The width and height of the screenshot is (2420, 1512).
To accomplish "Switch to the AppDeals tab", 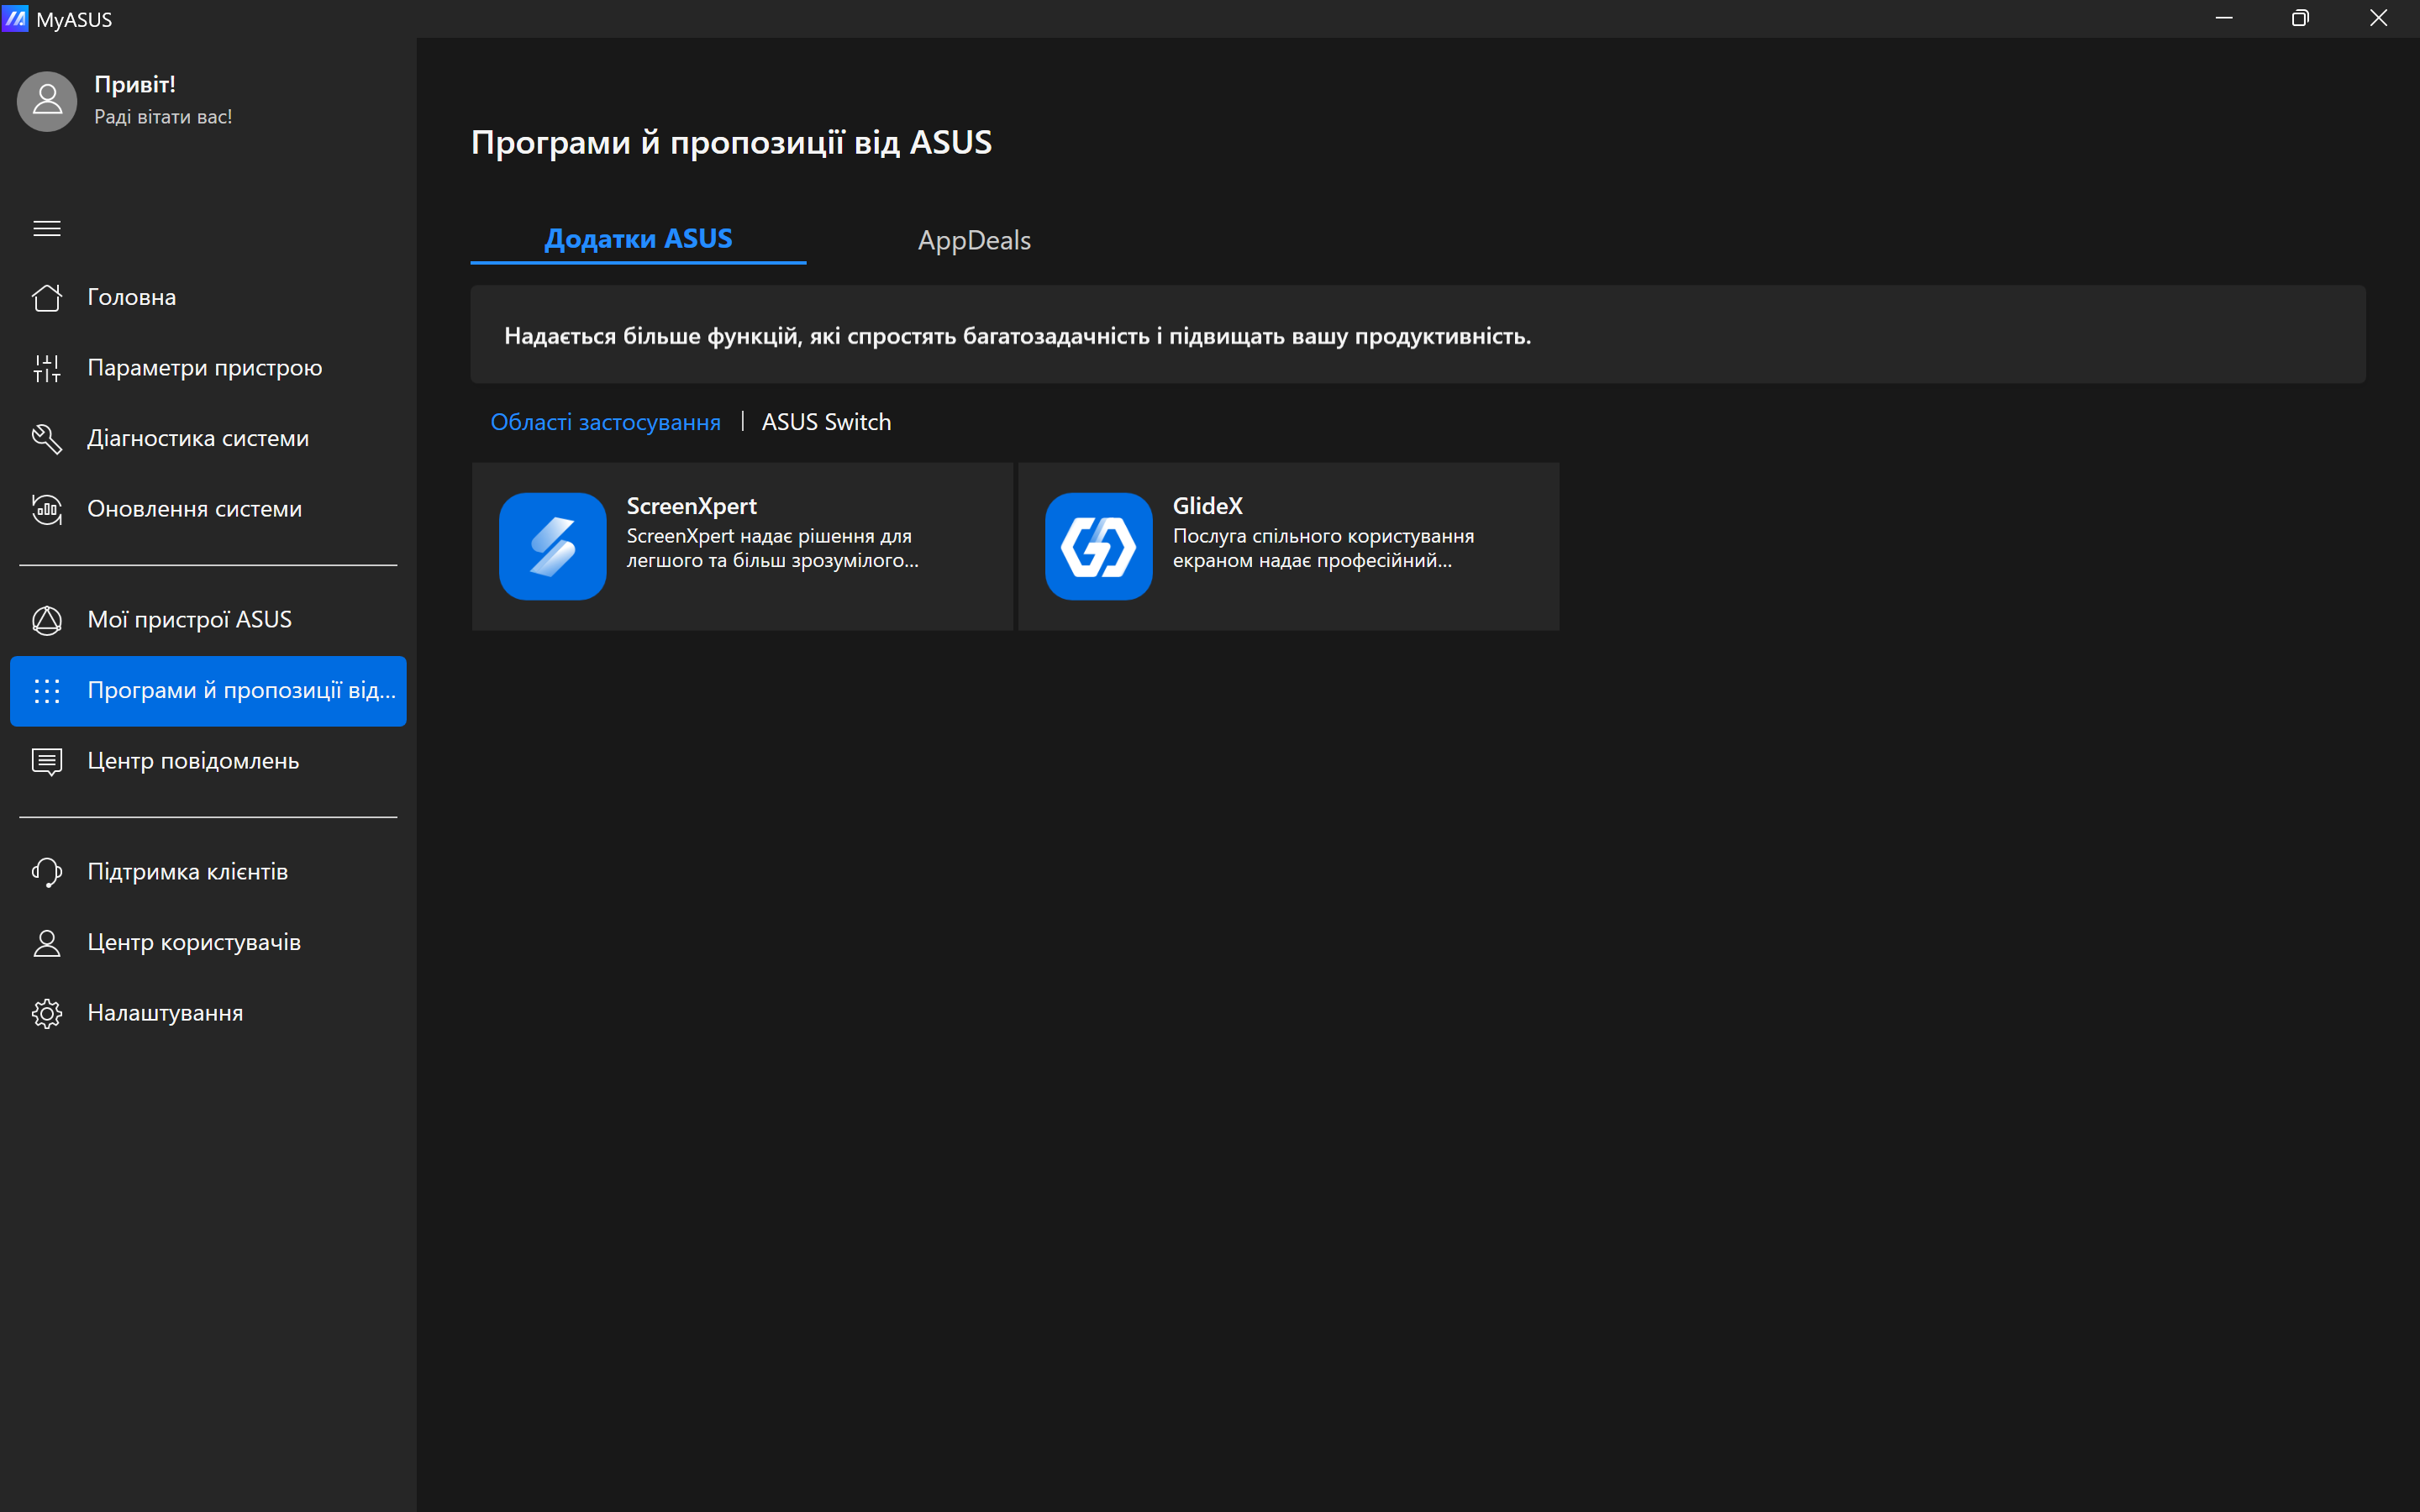I will click(x=974, y=240).
